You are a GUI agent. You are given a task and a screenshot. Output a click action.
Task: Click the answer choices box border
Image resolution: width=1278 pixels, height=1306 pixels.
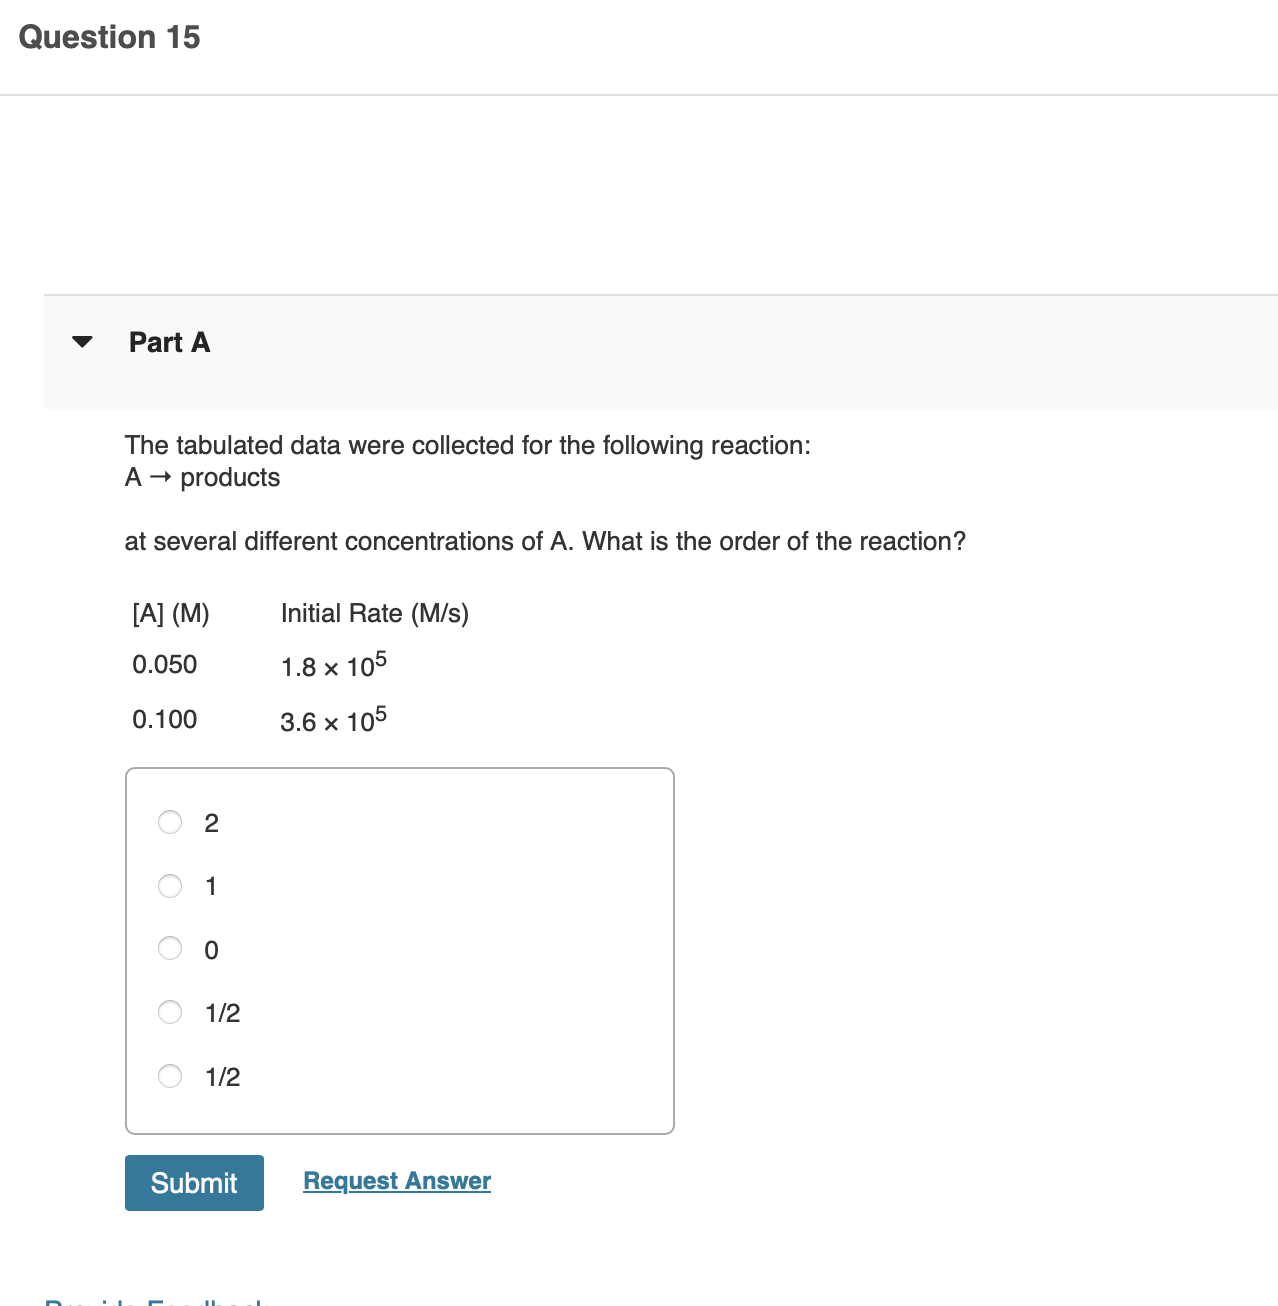pyautogui.click(x=400, y=769)
